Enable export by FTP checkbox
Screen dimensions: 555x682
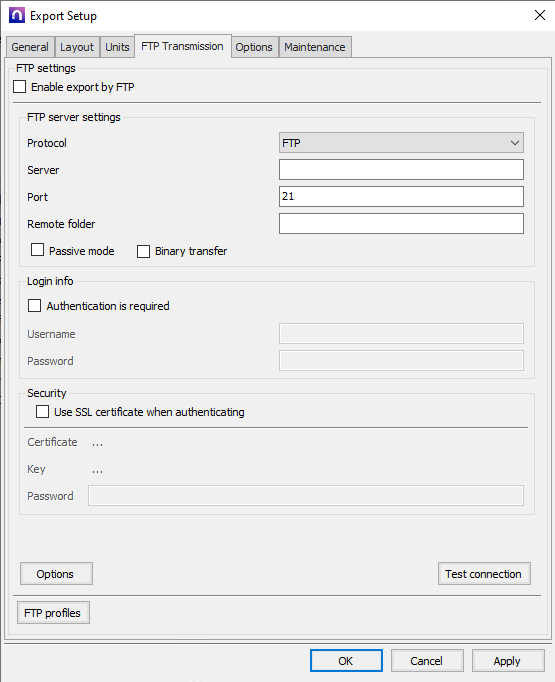[x=20, y=87]
